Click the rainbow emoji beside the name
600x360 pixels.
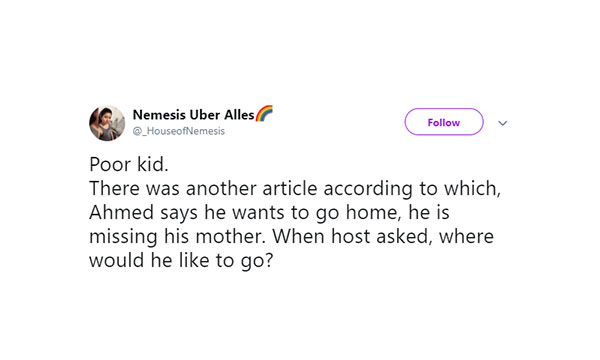click(x=264, y=113)
